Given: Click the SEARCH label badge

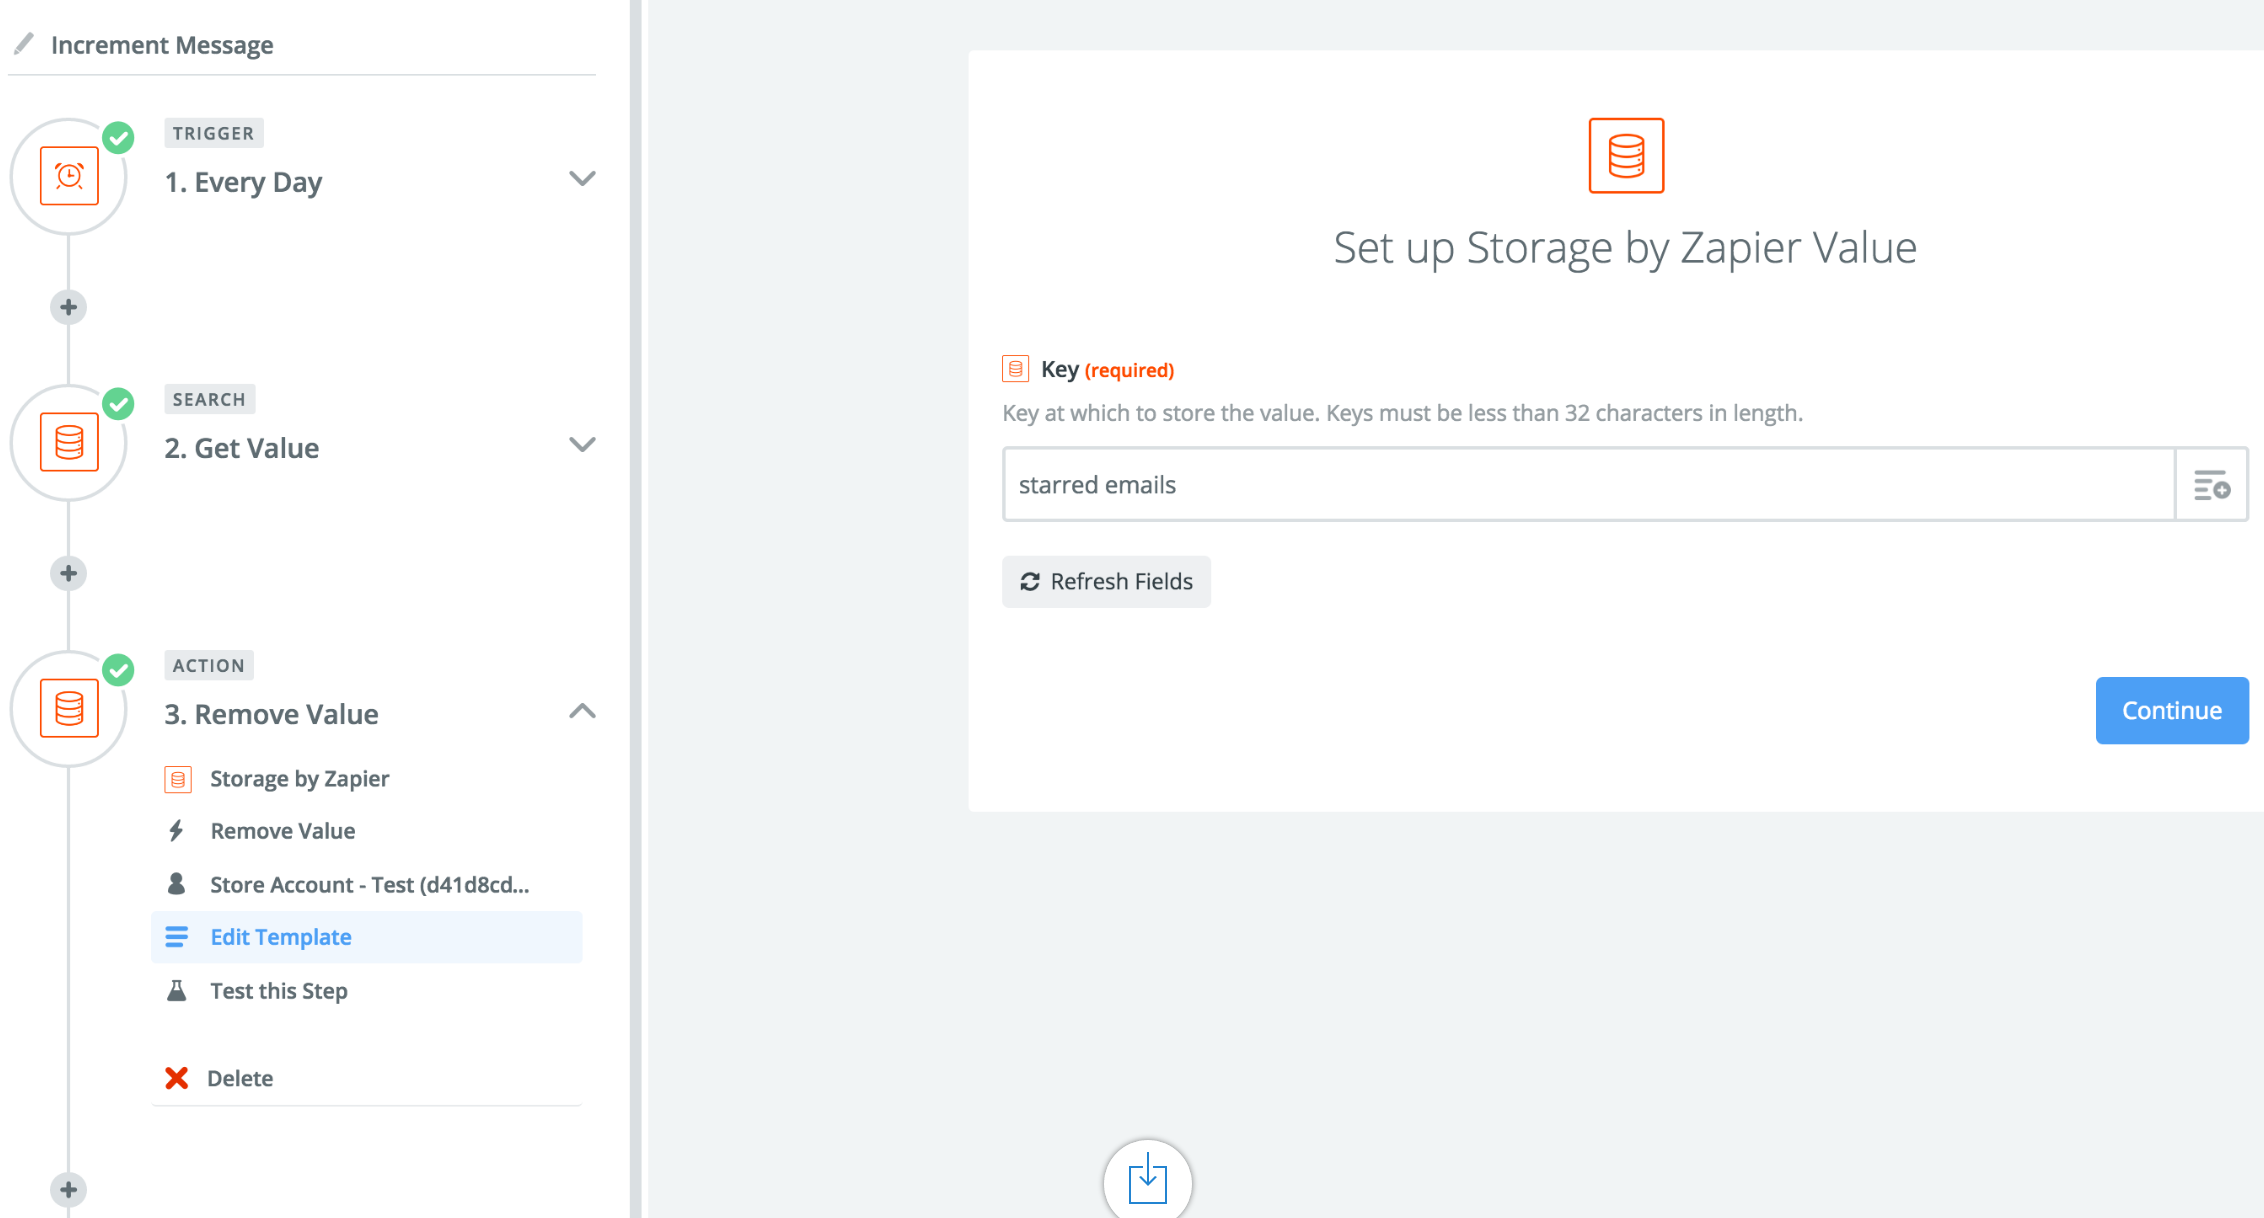Looking at the screenshot, I should click(209, 399).
